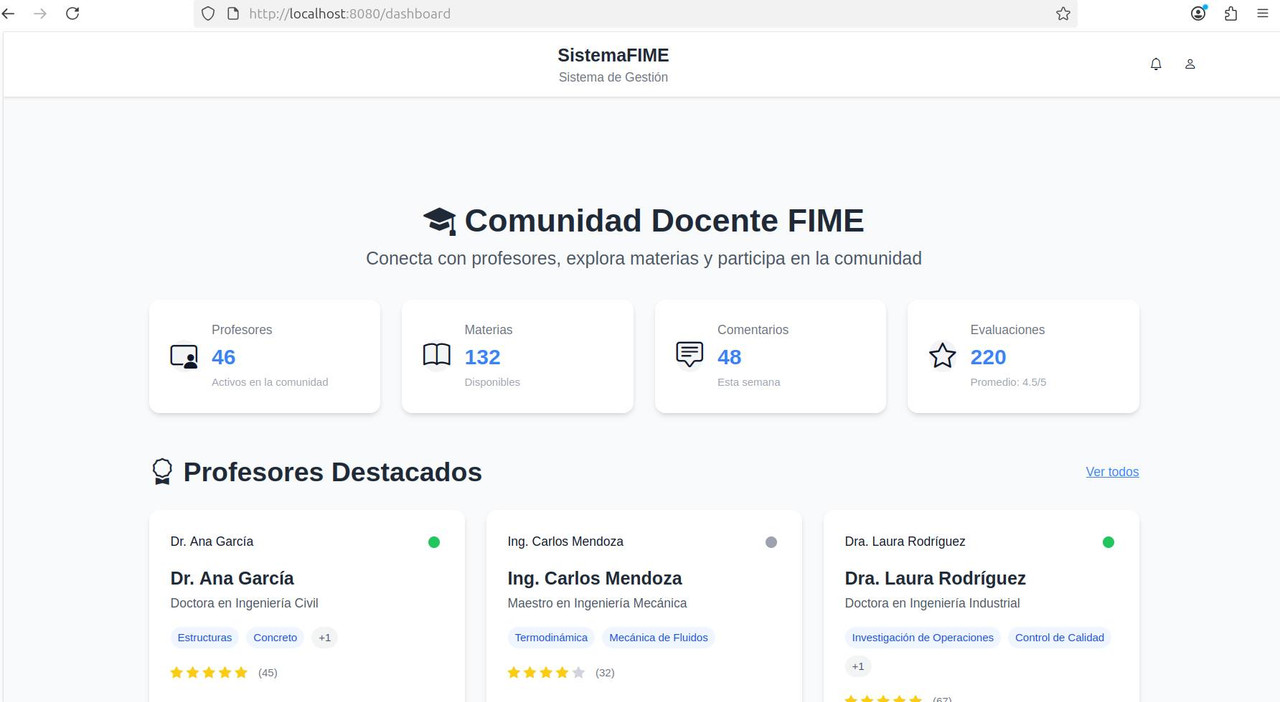1280x702 pixels.
Task: Open the user profile icon
Action: 1190,64
